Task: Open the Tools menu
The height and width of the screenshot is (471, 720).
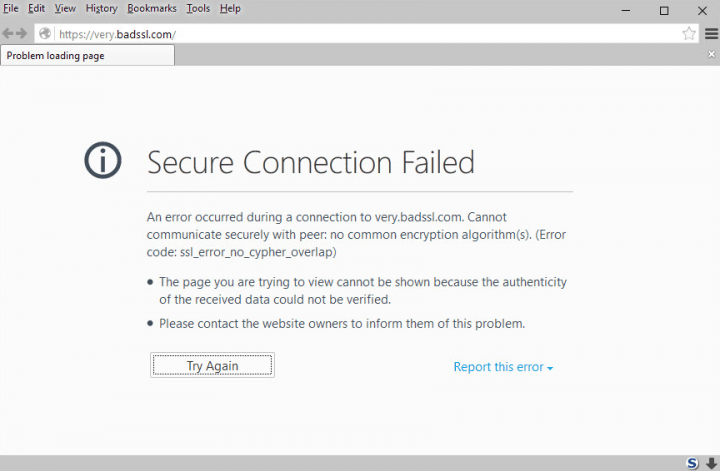Action: (198, 8)
